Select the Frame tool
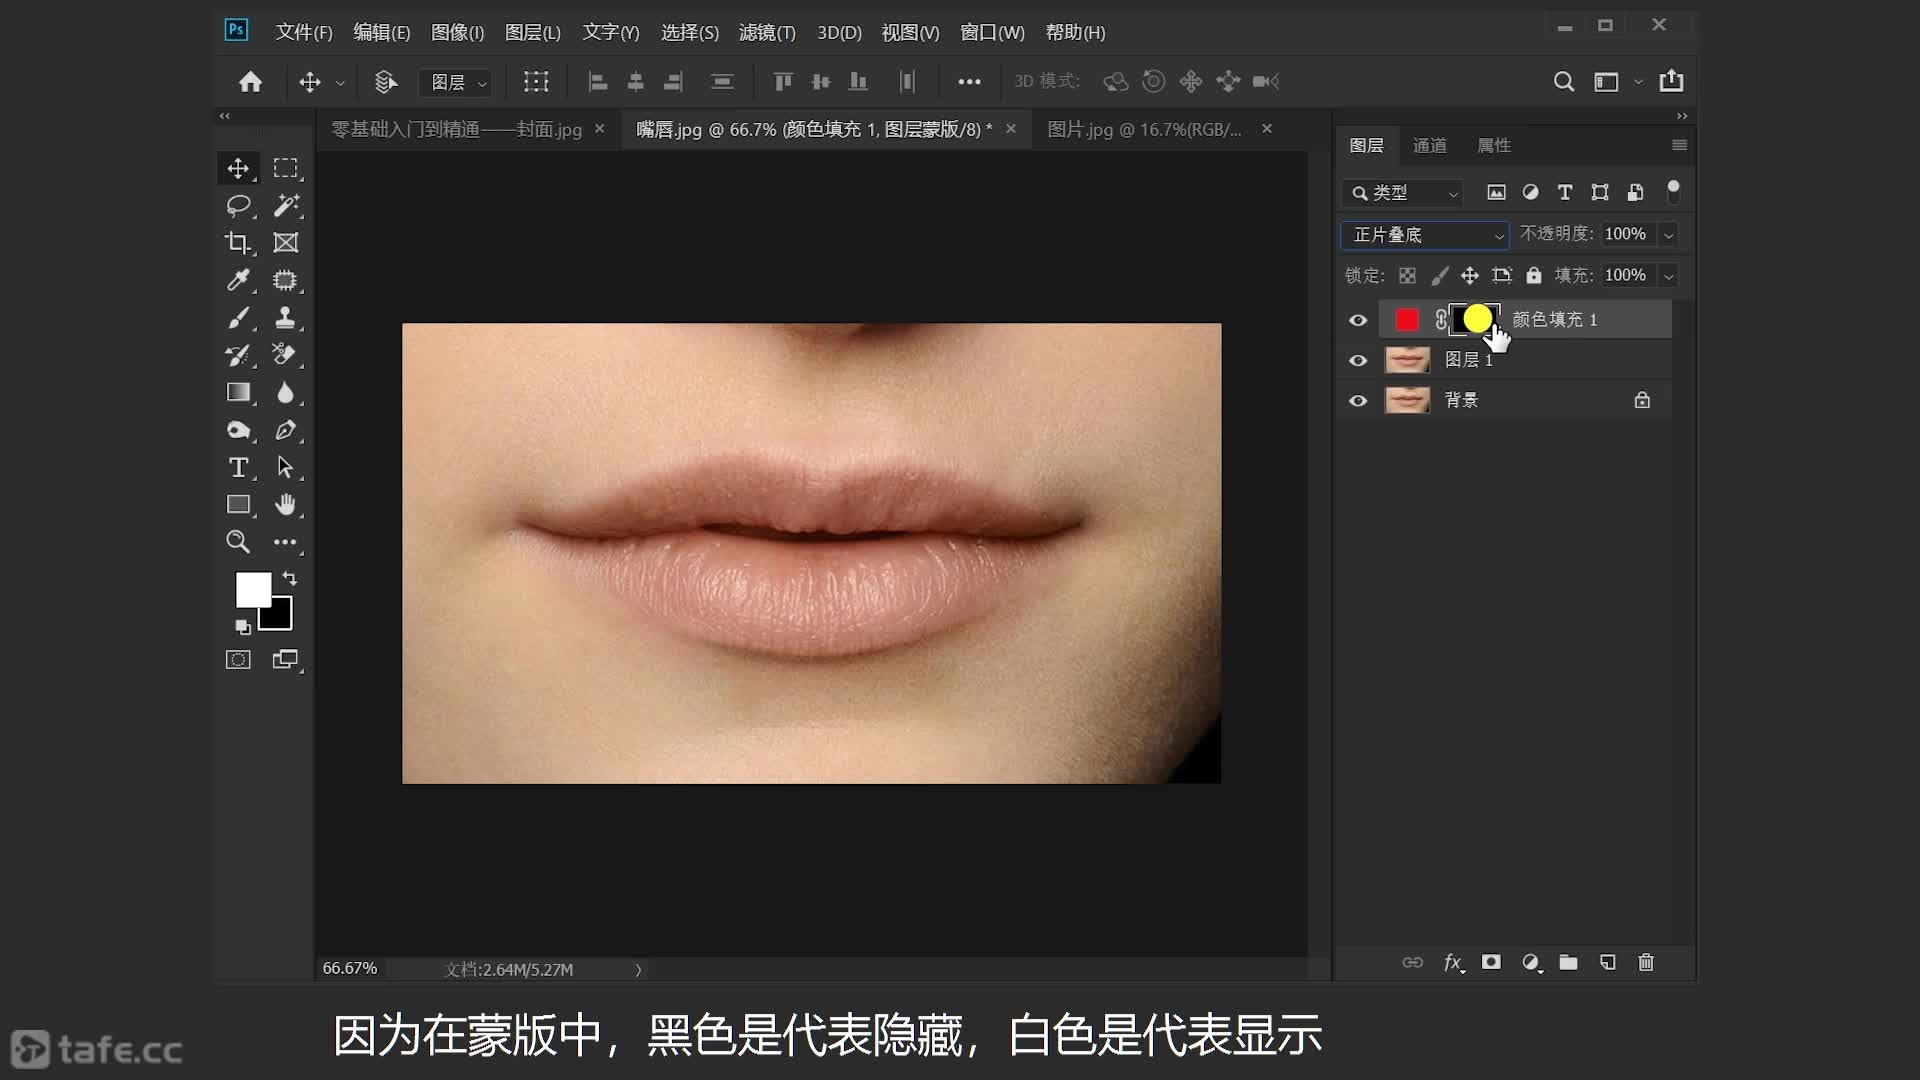 tap(286, 243)
